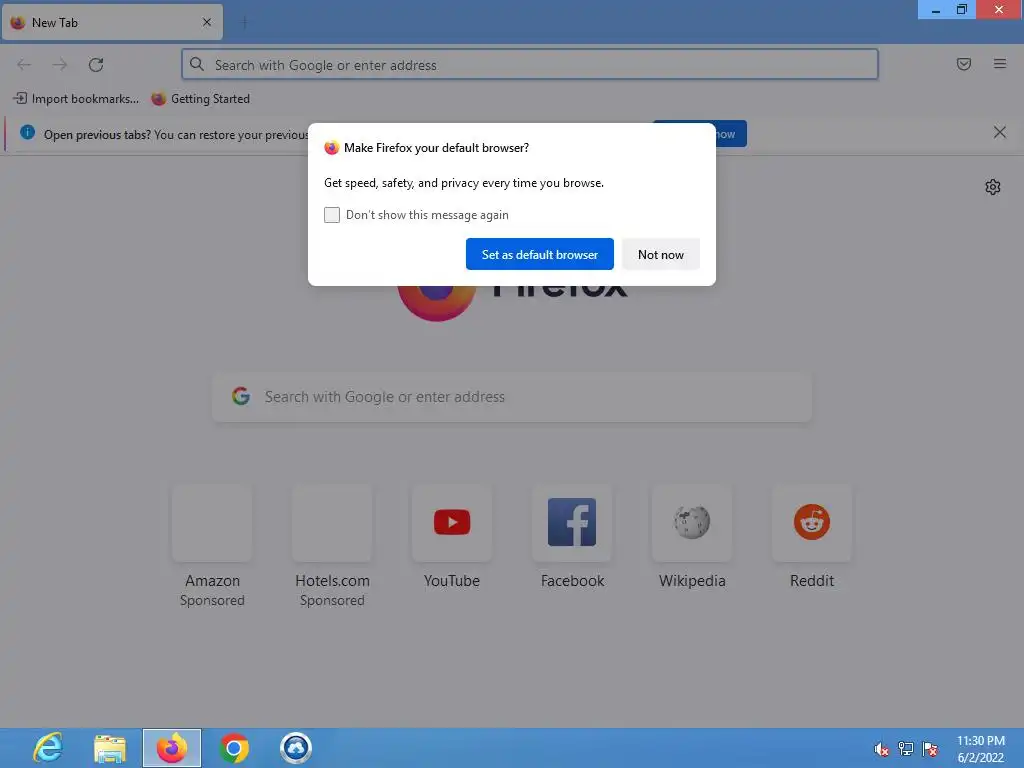
Task: Dismiss the restore tabs notification bar
Action: [x=999, y=133]
